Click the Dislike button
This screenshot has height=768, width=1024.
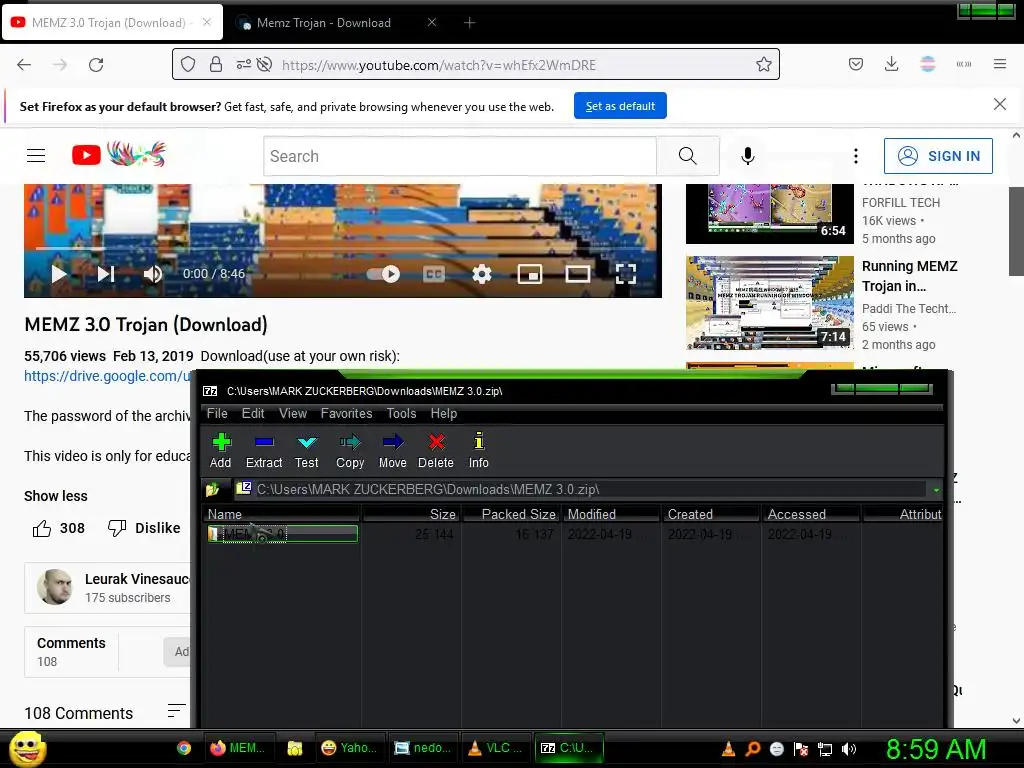click(x=144, y=528)
